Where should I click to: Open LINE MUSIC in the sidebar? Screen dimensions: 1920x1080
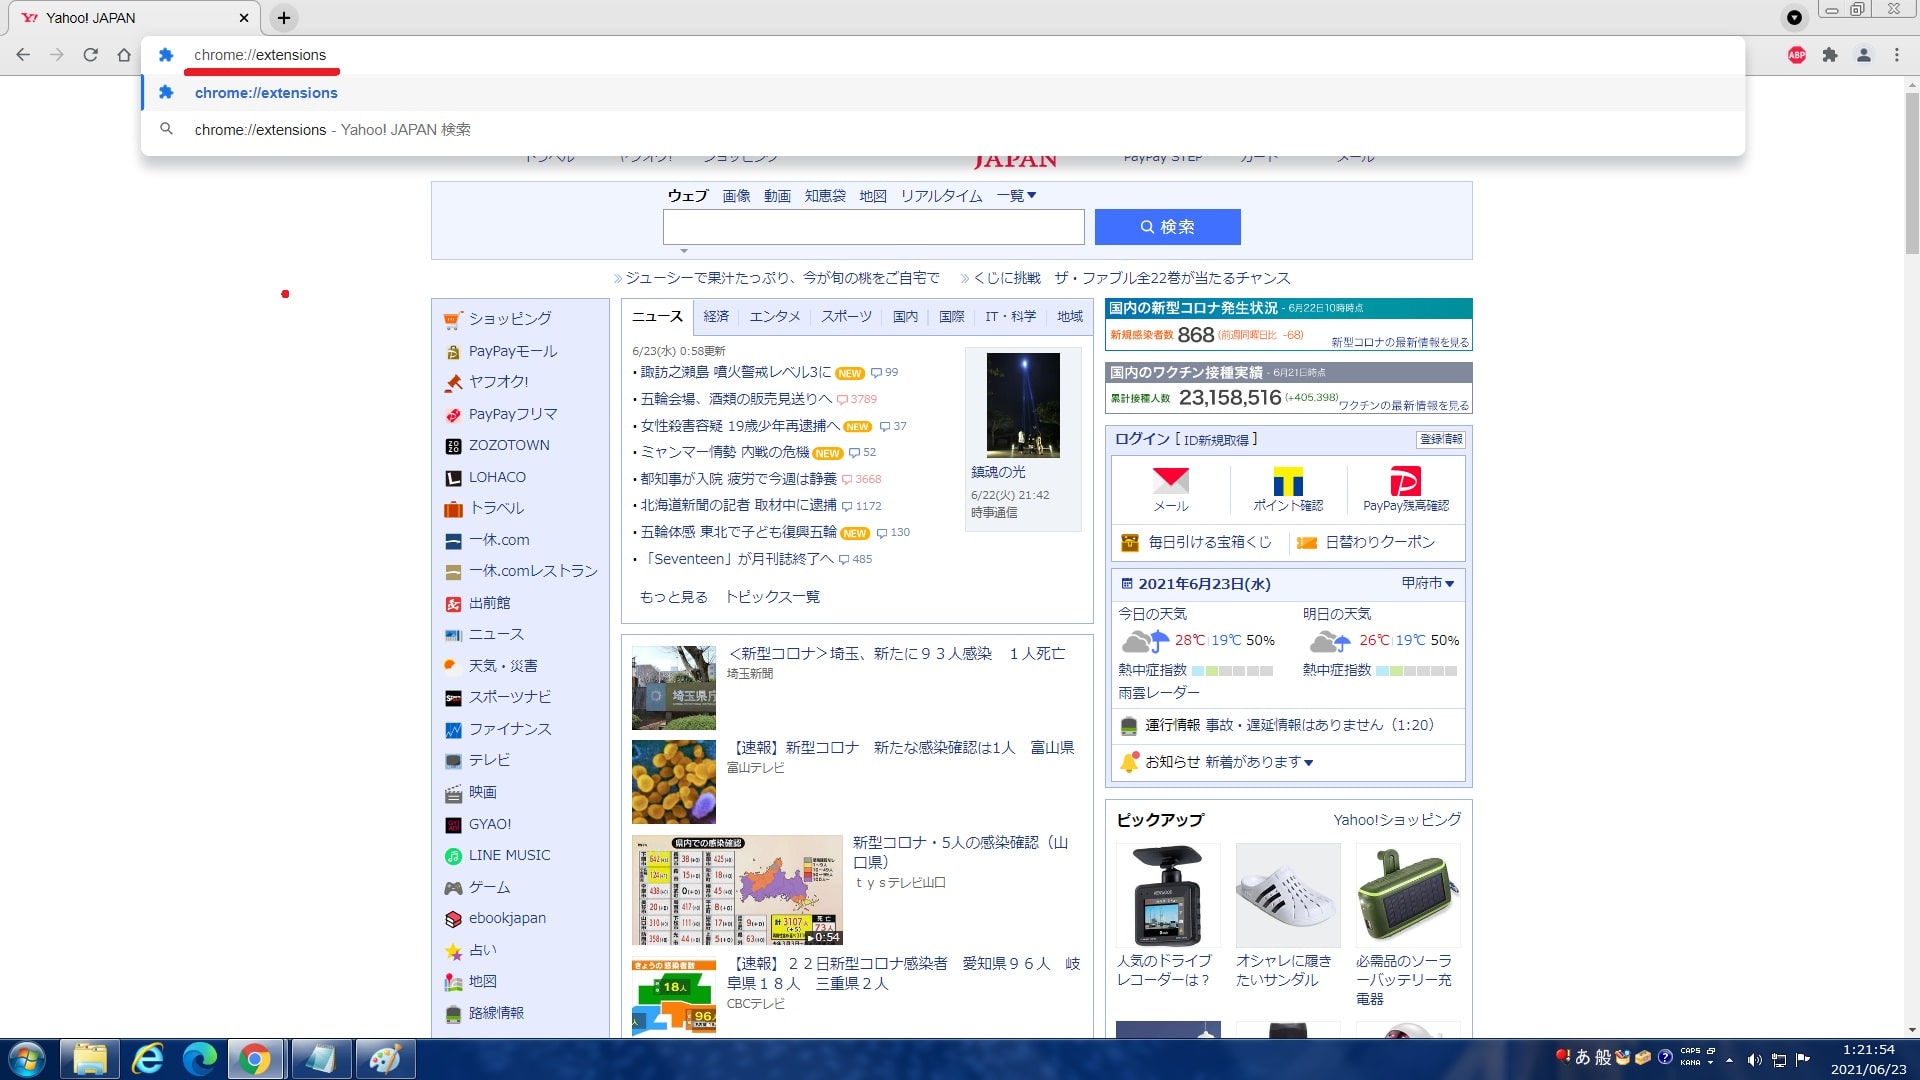(509, 856)
